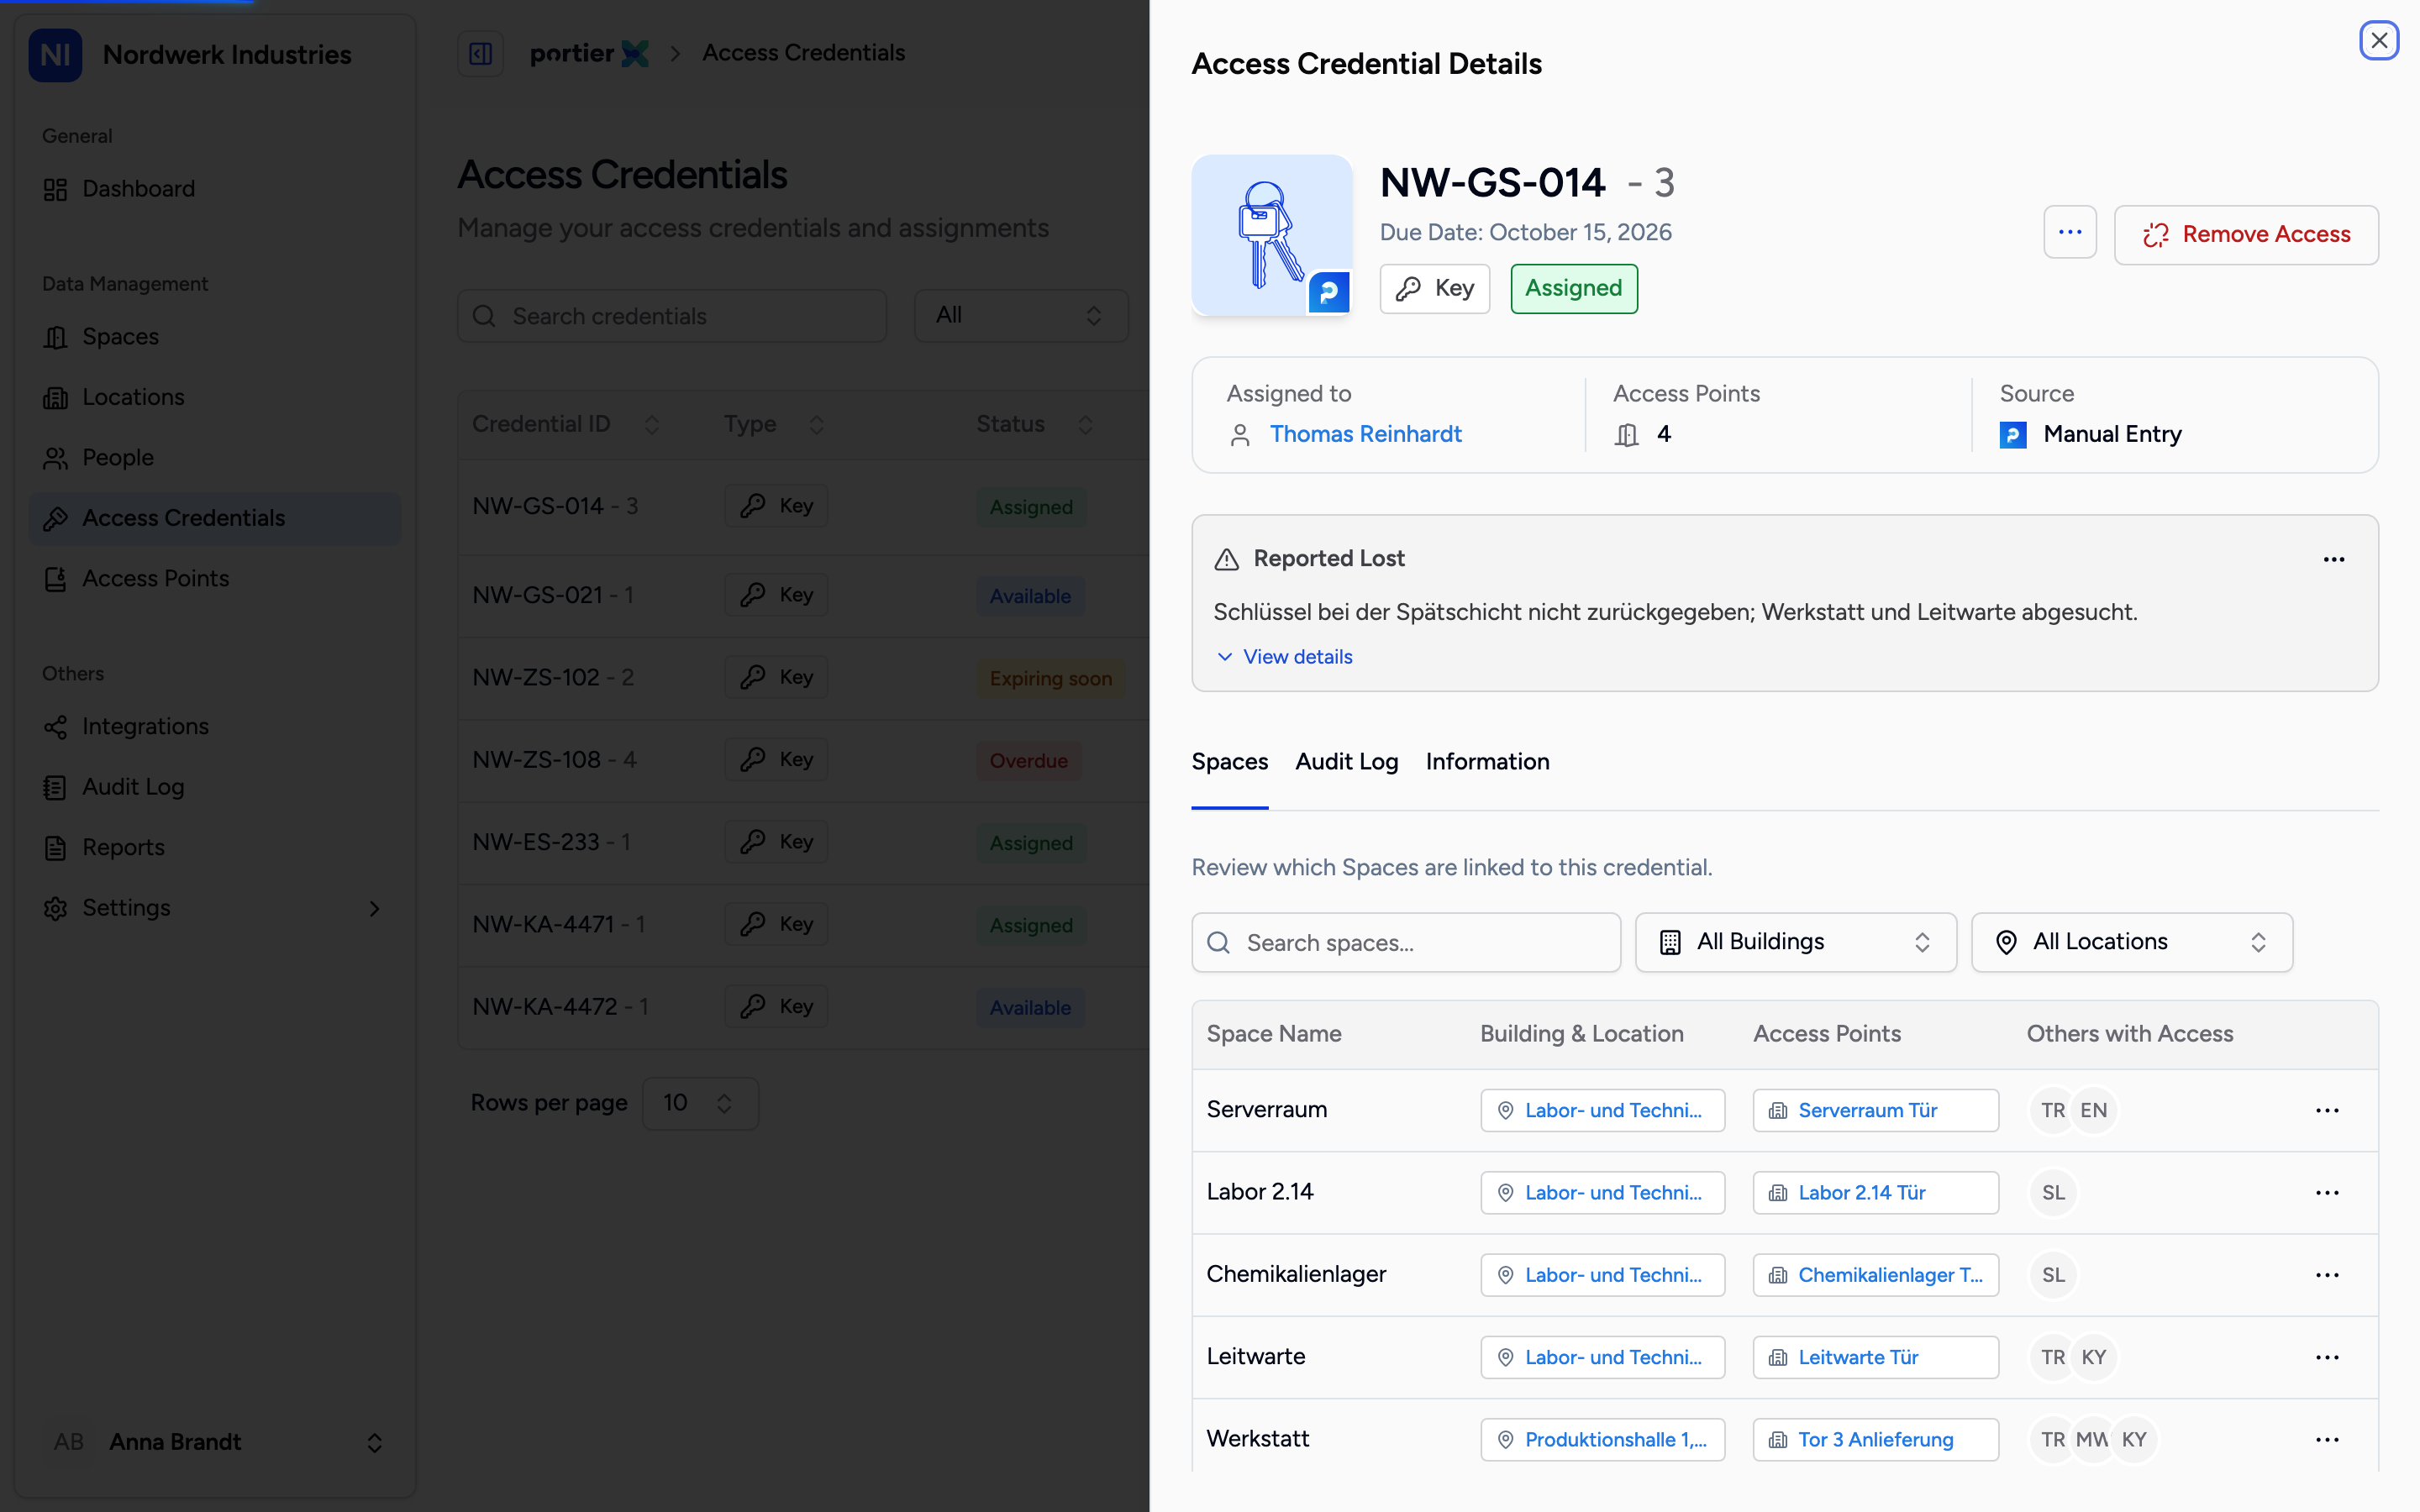Click the green Assigned status badge
Screen dimensions: 2420x1512
[x=1573, y=289]
